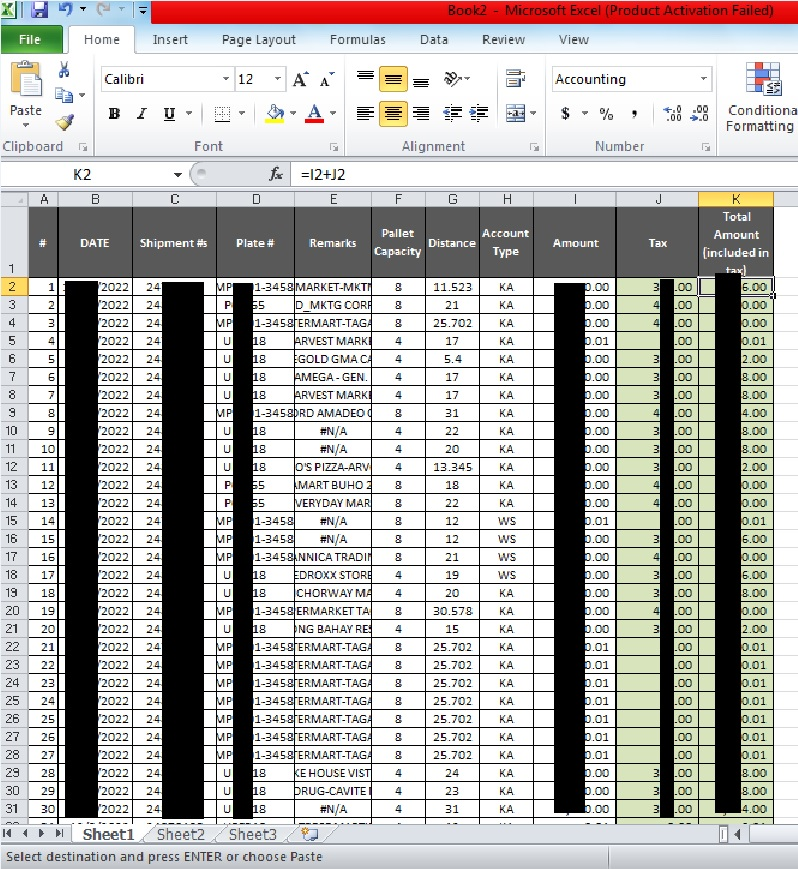The height and width of the screenshot is (869, 798).
Task: Click Increase Font Size icon
Action: click(x=300, y=79)
